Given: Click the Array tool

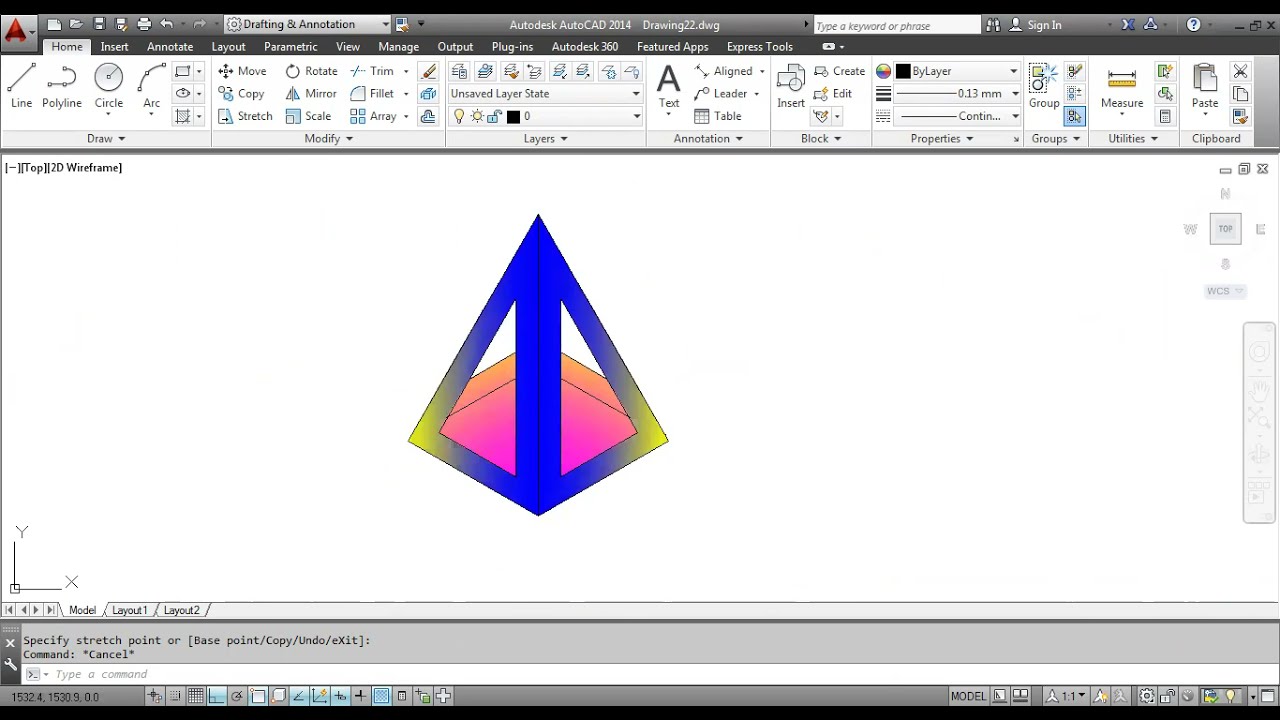Looking at the screenshot, I should pyautogui.click(x=373, y=116).
